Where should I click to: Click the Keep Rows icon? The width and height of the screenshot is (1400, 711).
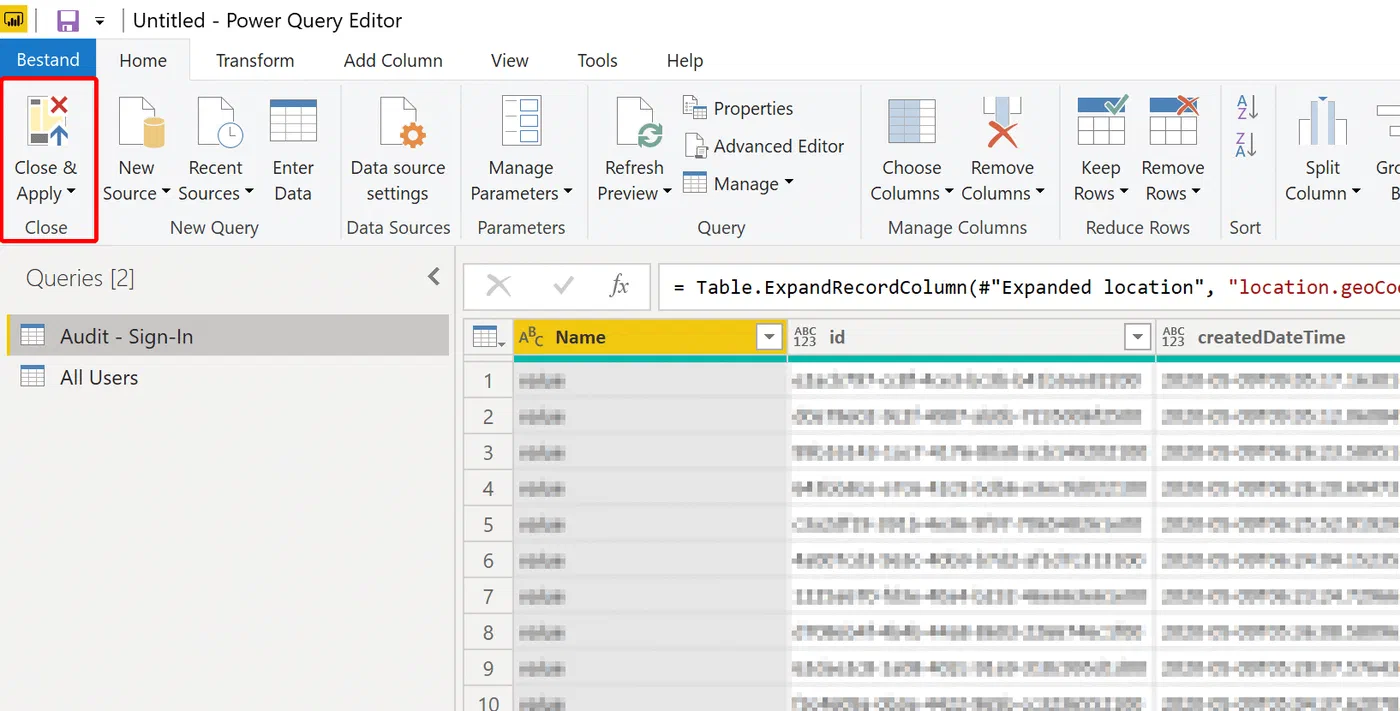(1101, 120)
